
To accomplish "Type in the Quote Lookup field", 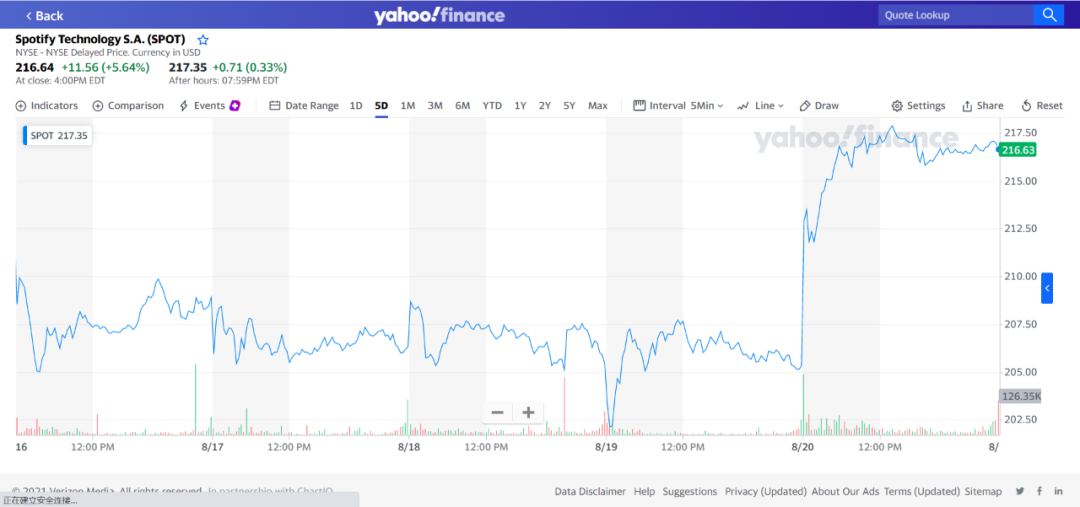I will coord(955,15).
